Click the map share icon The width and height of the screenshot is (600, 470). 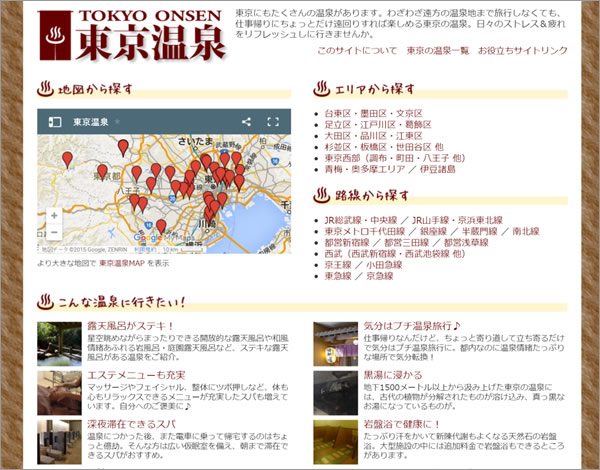click(x=246, y=122)
